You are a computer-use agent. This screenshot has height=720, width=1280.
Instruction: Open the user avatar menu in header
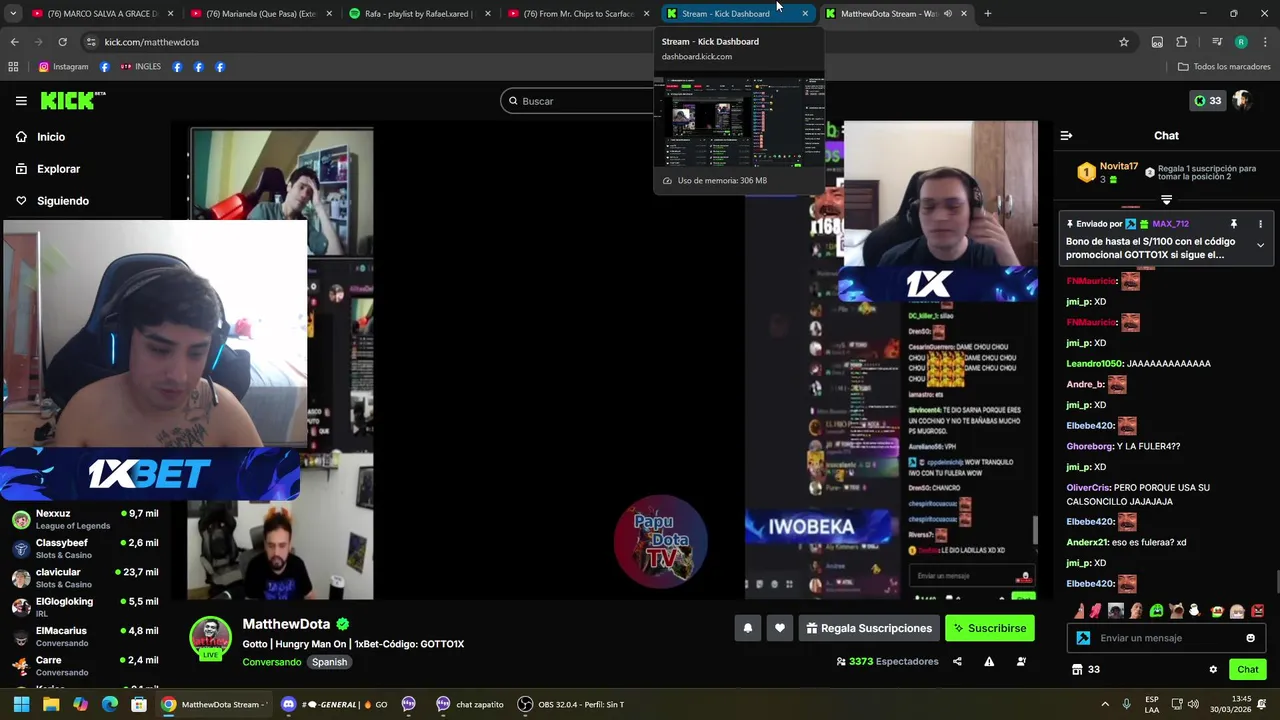click(x=1243, y=101)
